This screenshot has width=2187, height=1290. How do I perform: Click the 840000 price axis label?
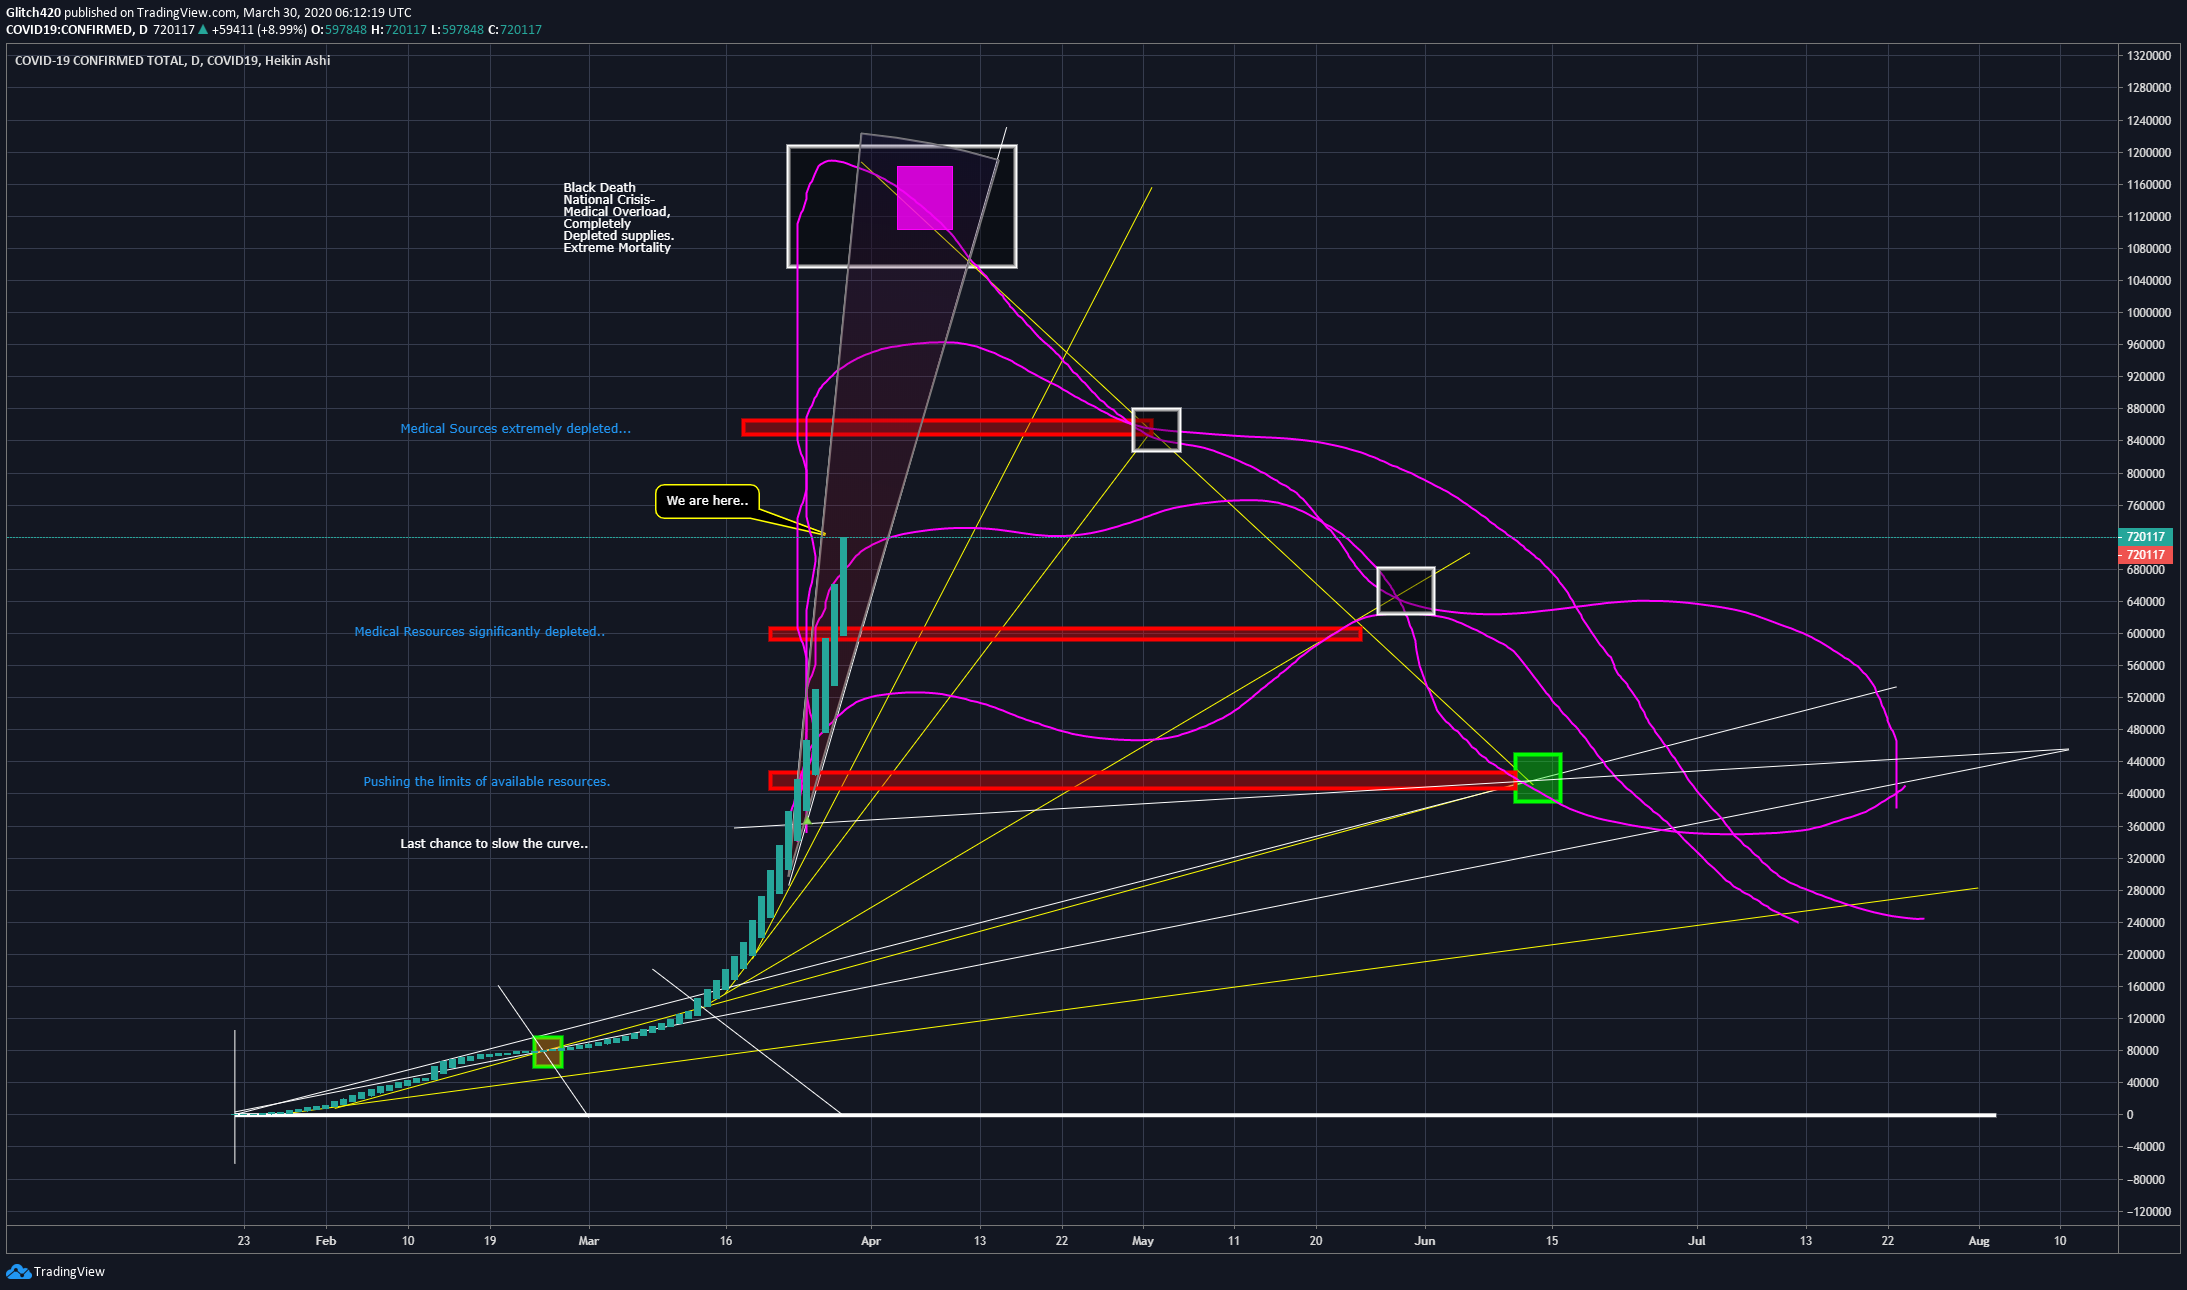(2145, 440)
